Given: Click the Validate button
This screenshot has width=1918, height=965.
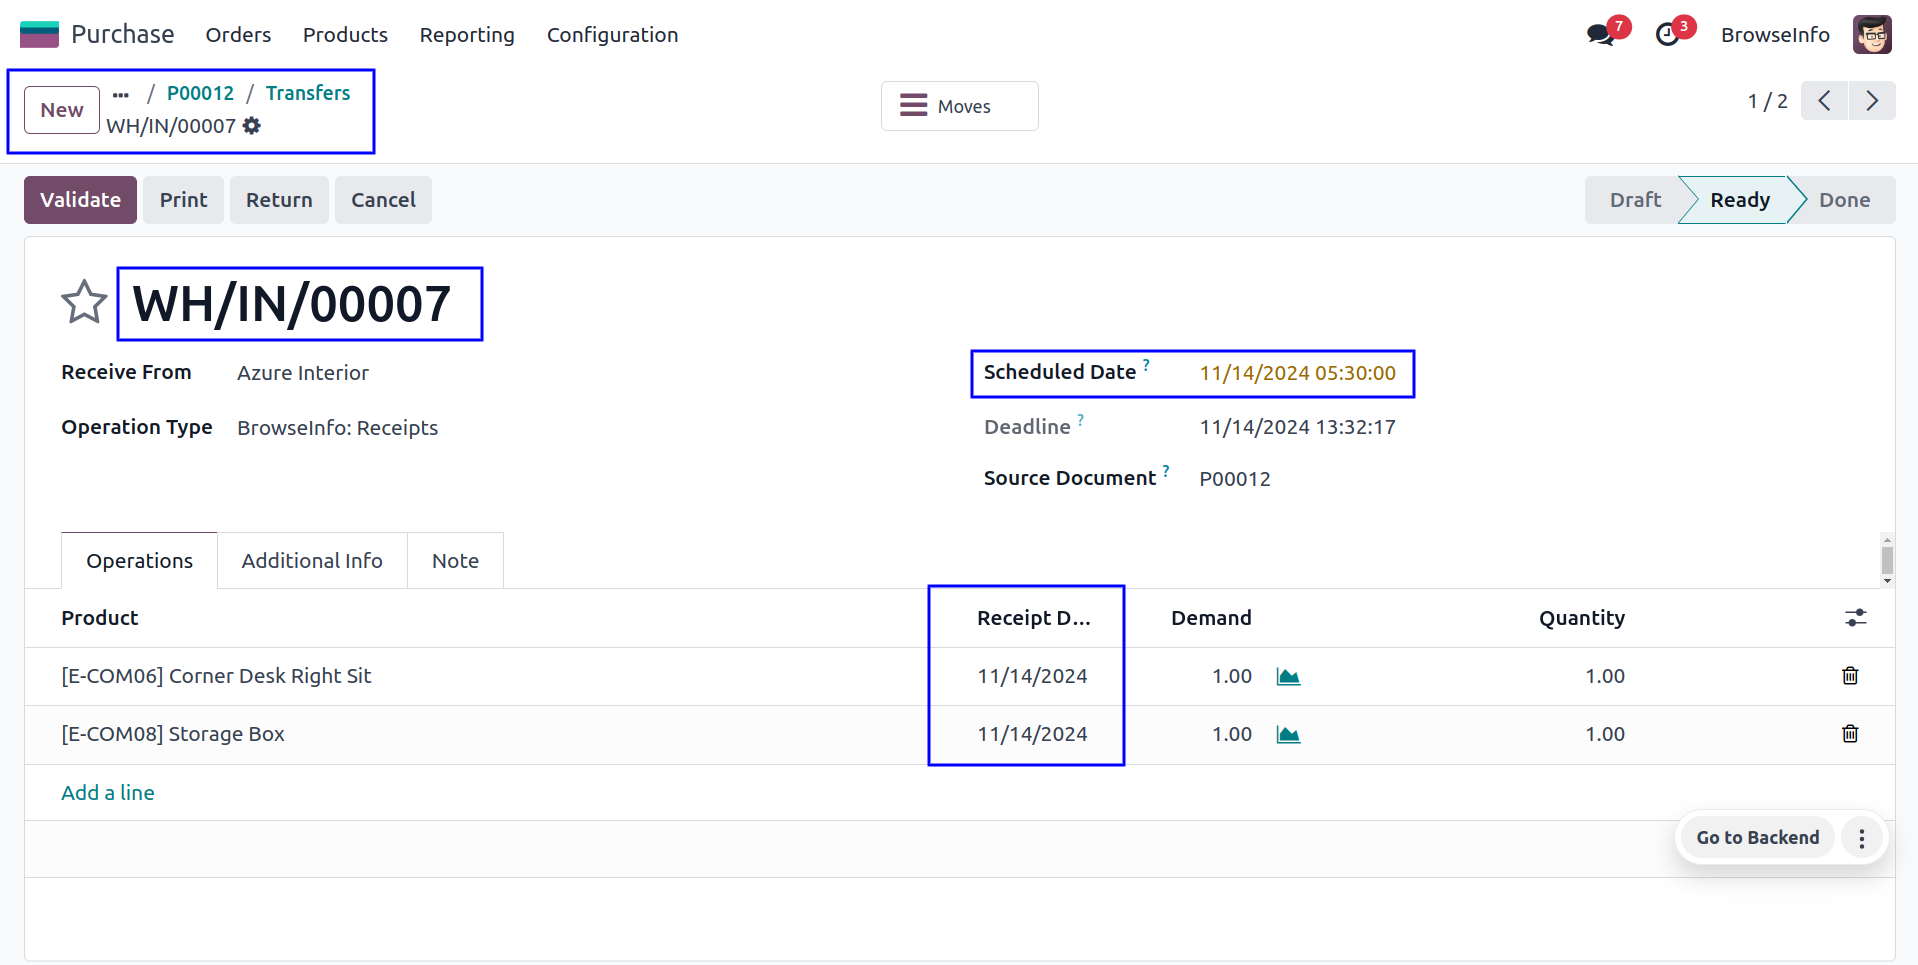Looking at the screenshot, I should point(80,200).
